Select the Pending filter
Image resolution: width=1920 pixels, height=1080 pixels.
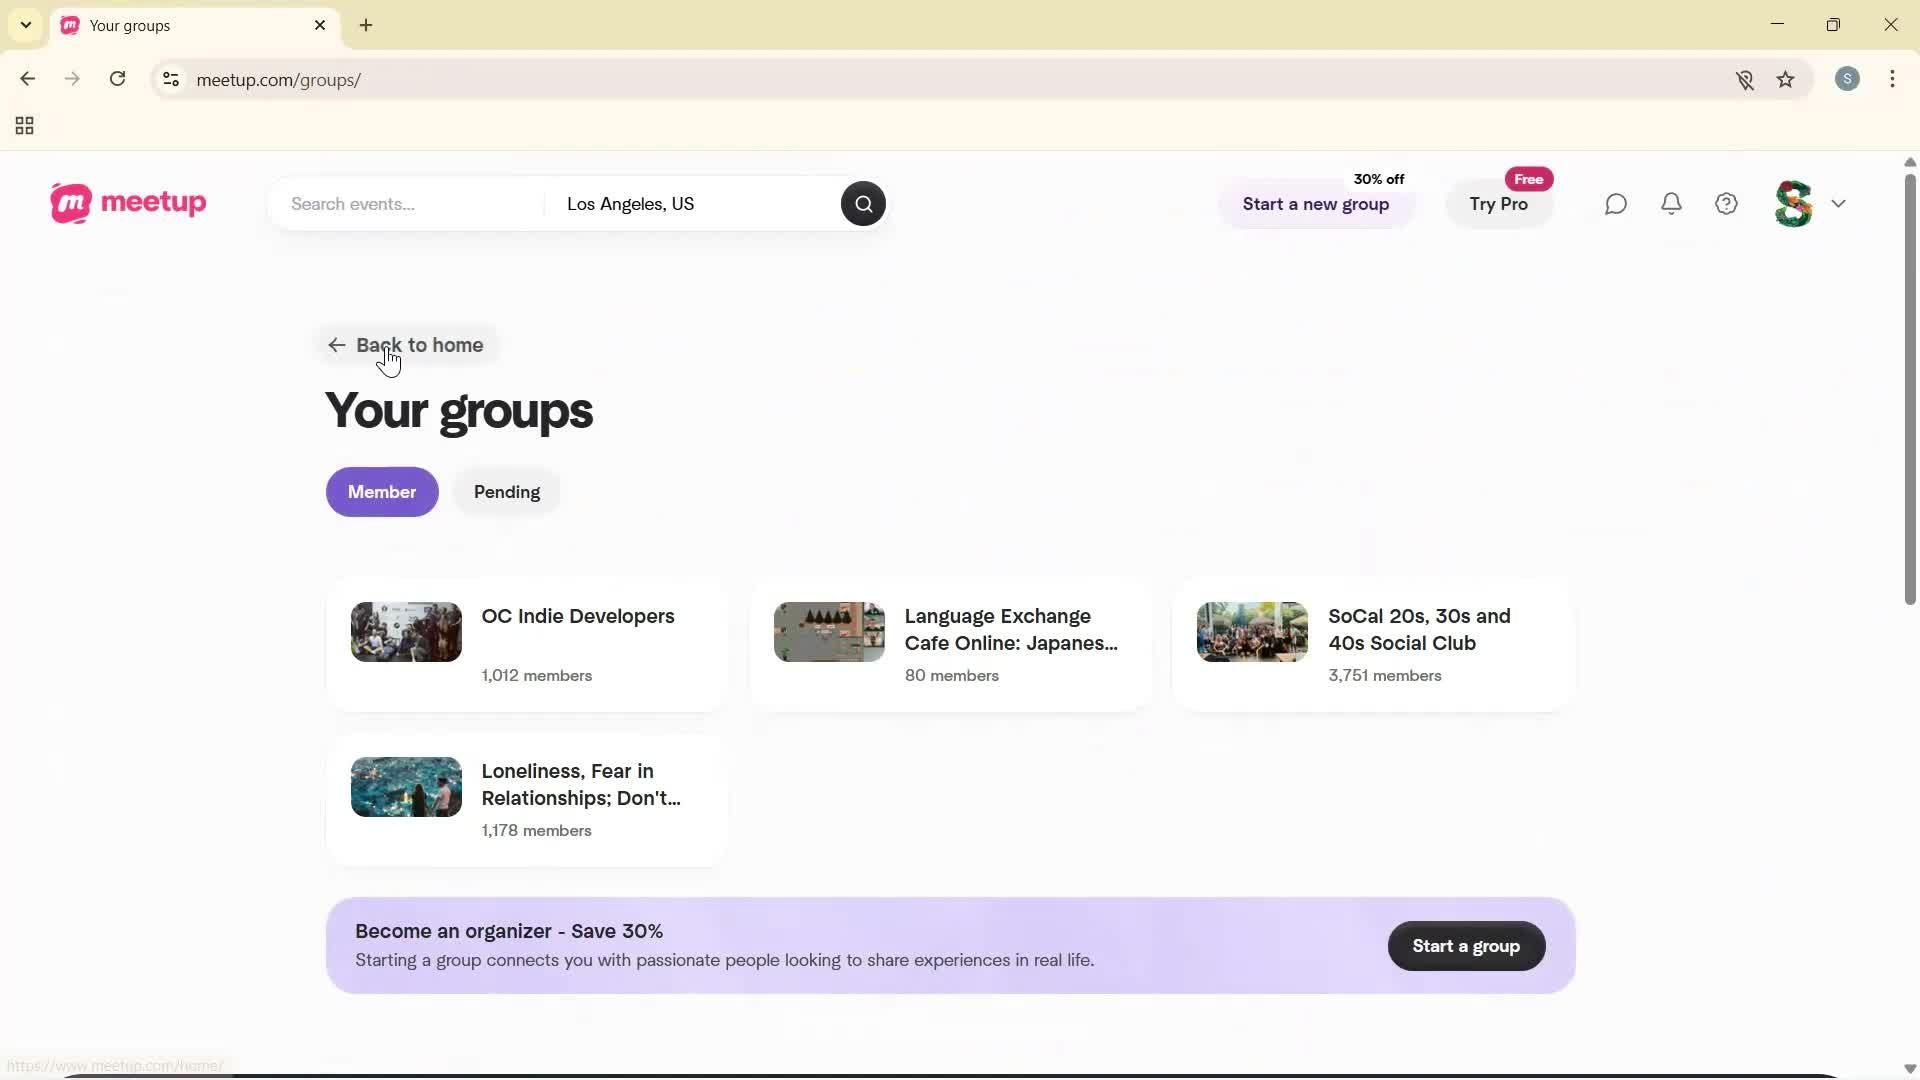click(x=507, y=491)
